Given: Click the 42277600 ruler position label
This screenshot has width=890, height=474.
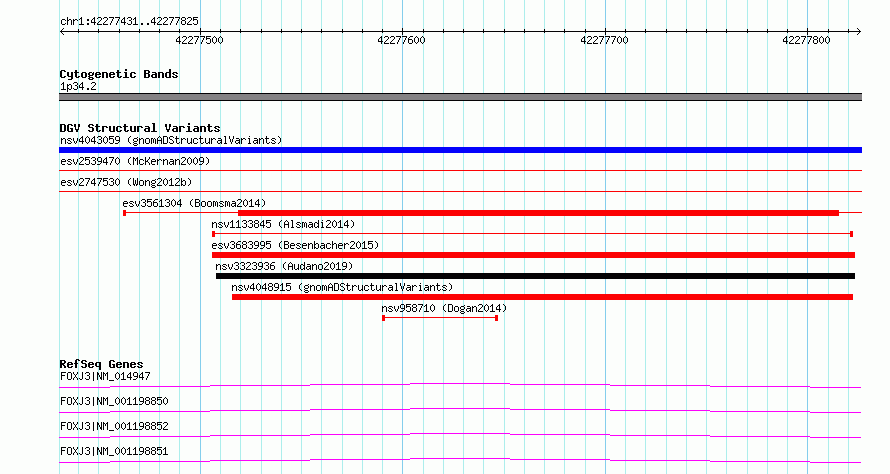Looking at the screenshot, I should click(x=401, y=40).
